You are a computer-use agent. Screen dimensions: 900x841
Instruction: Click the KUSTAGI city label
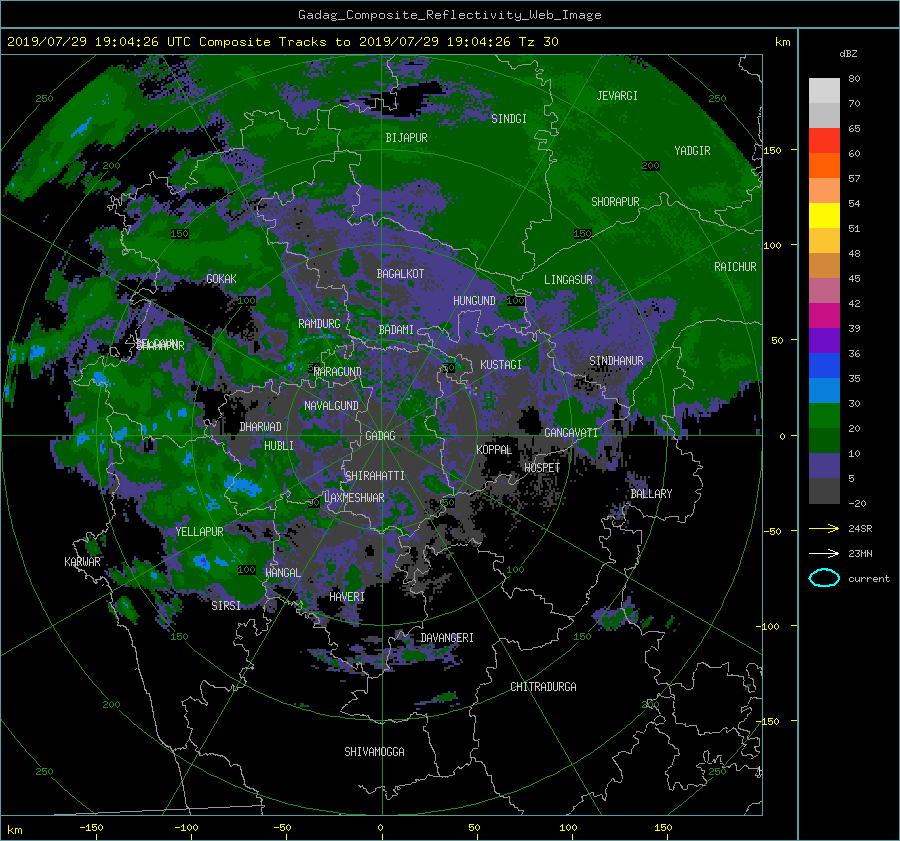point(501,365)
